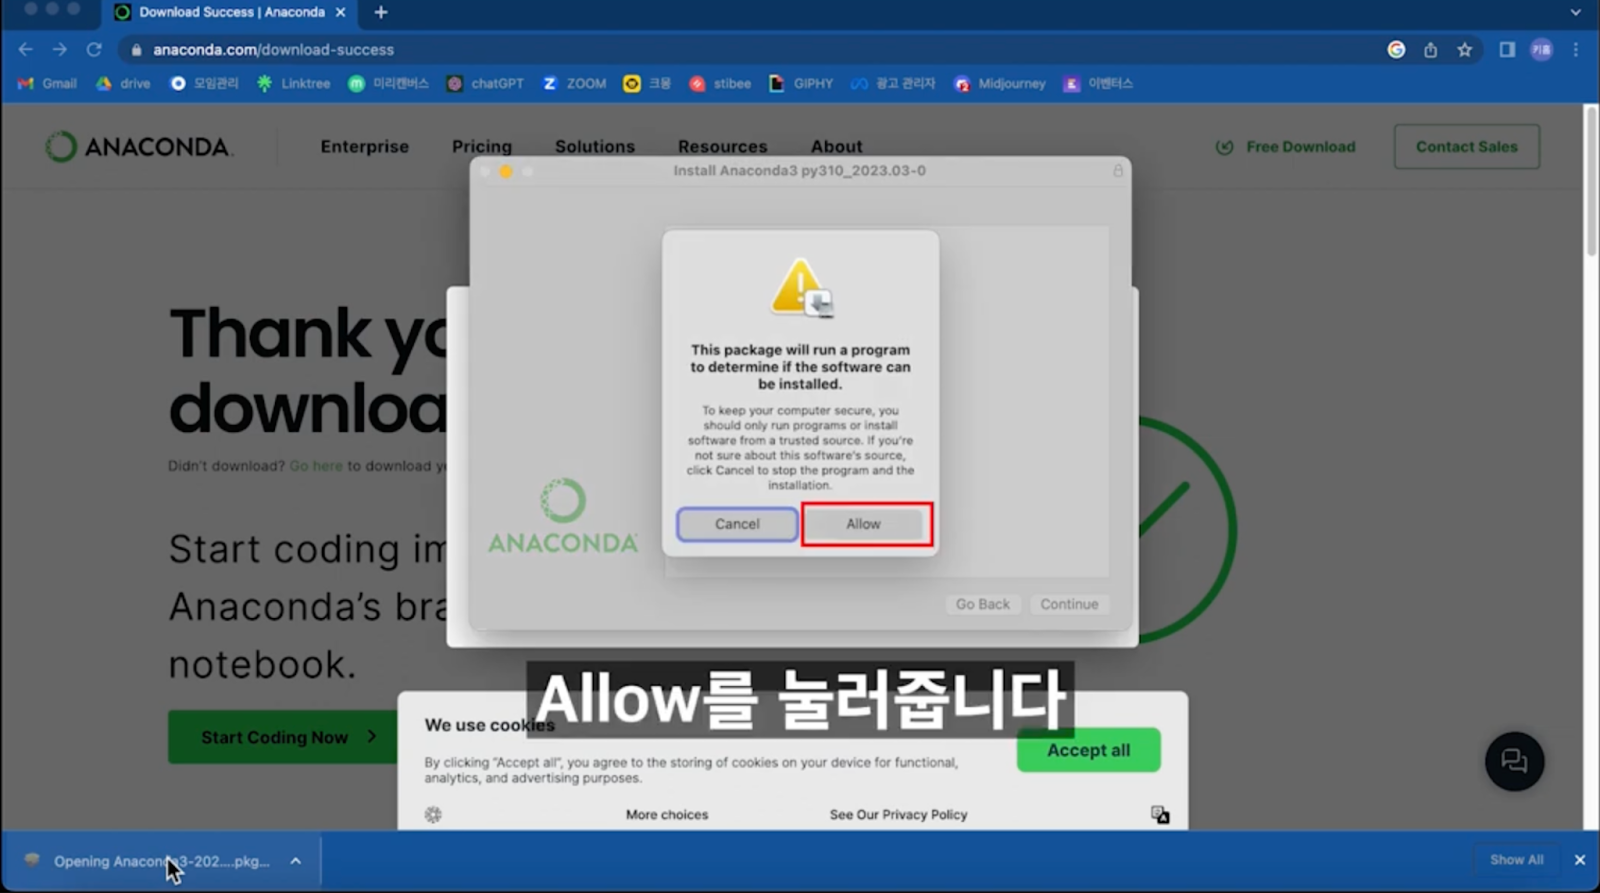Screen dimensions: 1600x893
Task: Expand the tab search dropdown arrow
Action: click(x=1576, y=13)
